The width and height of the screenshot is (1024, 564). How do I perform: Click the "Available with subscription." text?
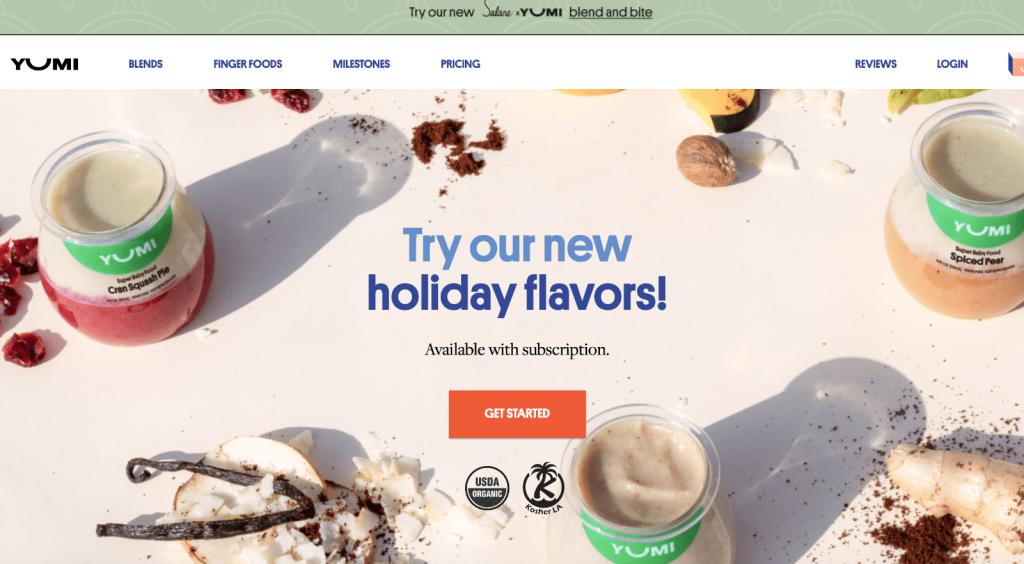[x=517, y=350]
